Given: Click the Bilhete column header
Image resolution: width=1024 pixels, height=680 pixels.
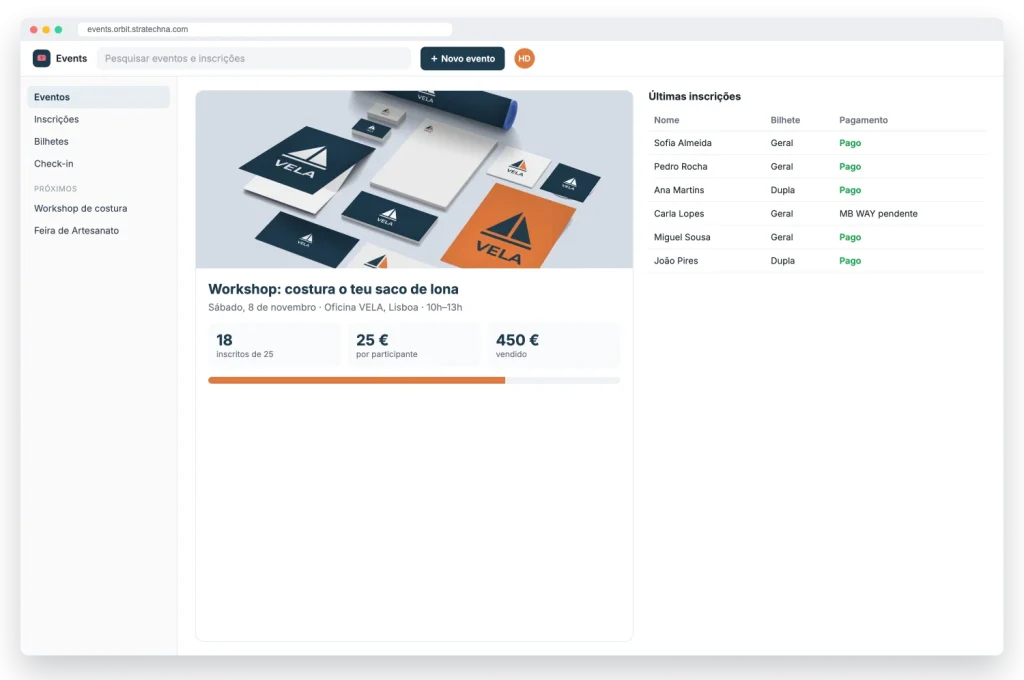Looking at the screenshot, I should coord(785,120).
